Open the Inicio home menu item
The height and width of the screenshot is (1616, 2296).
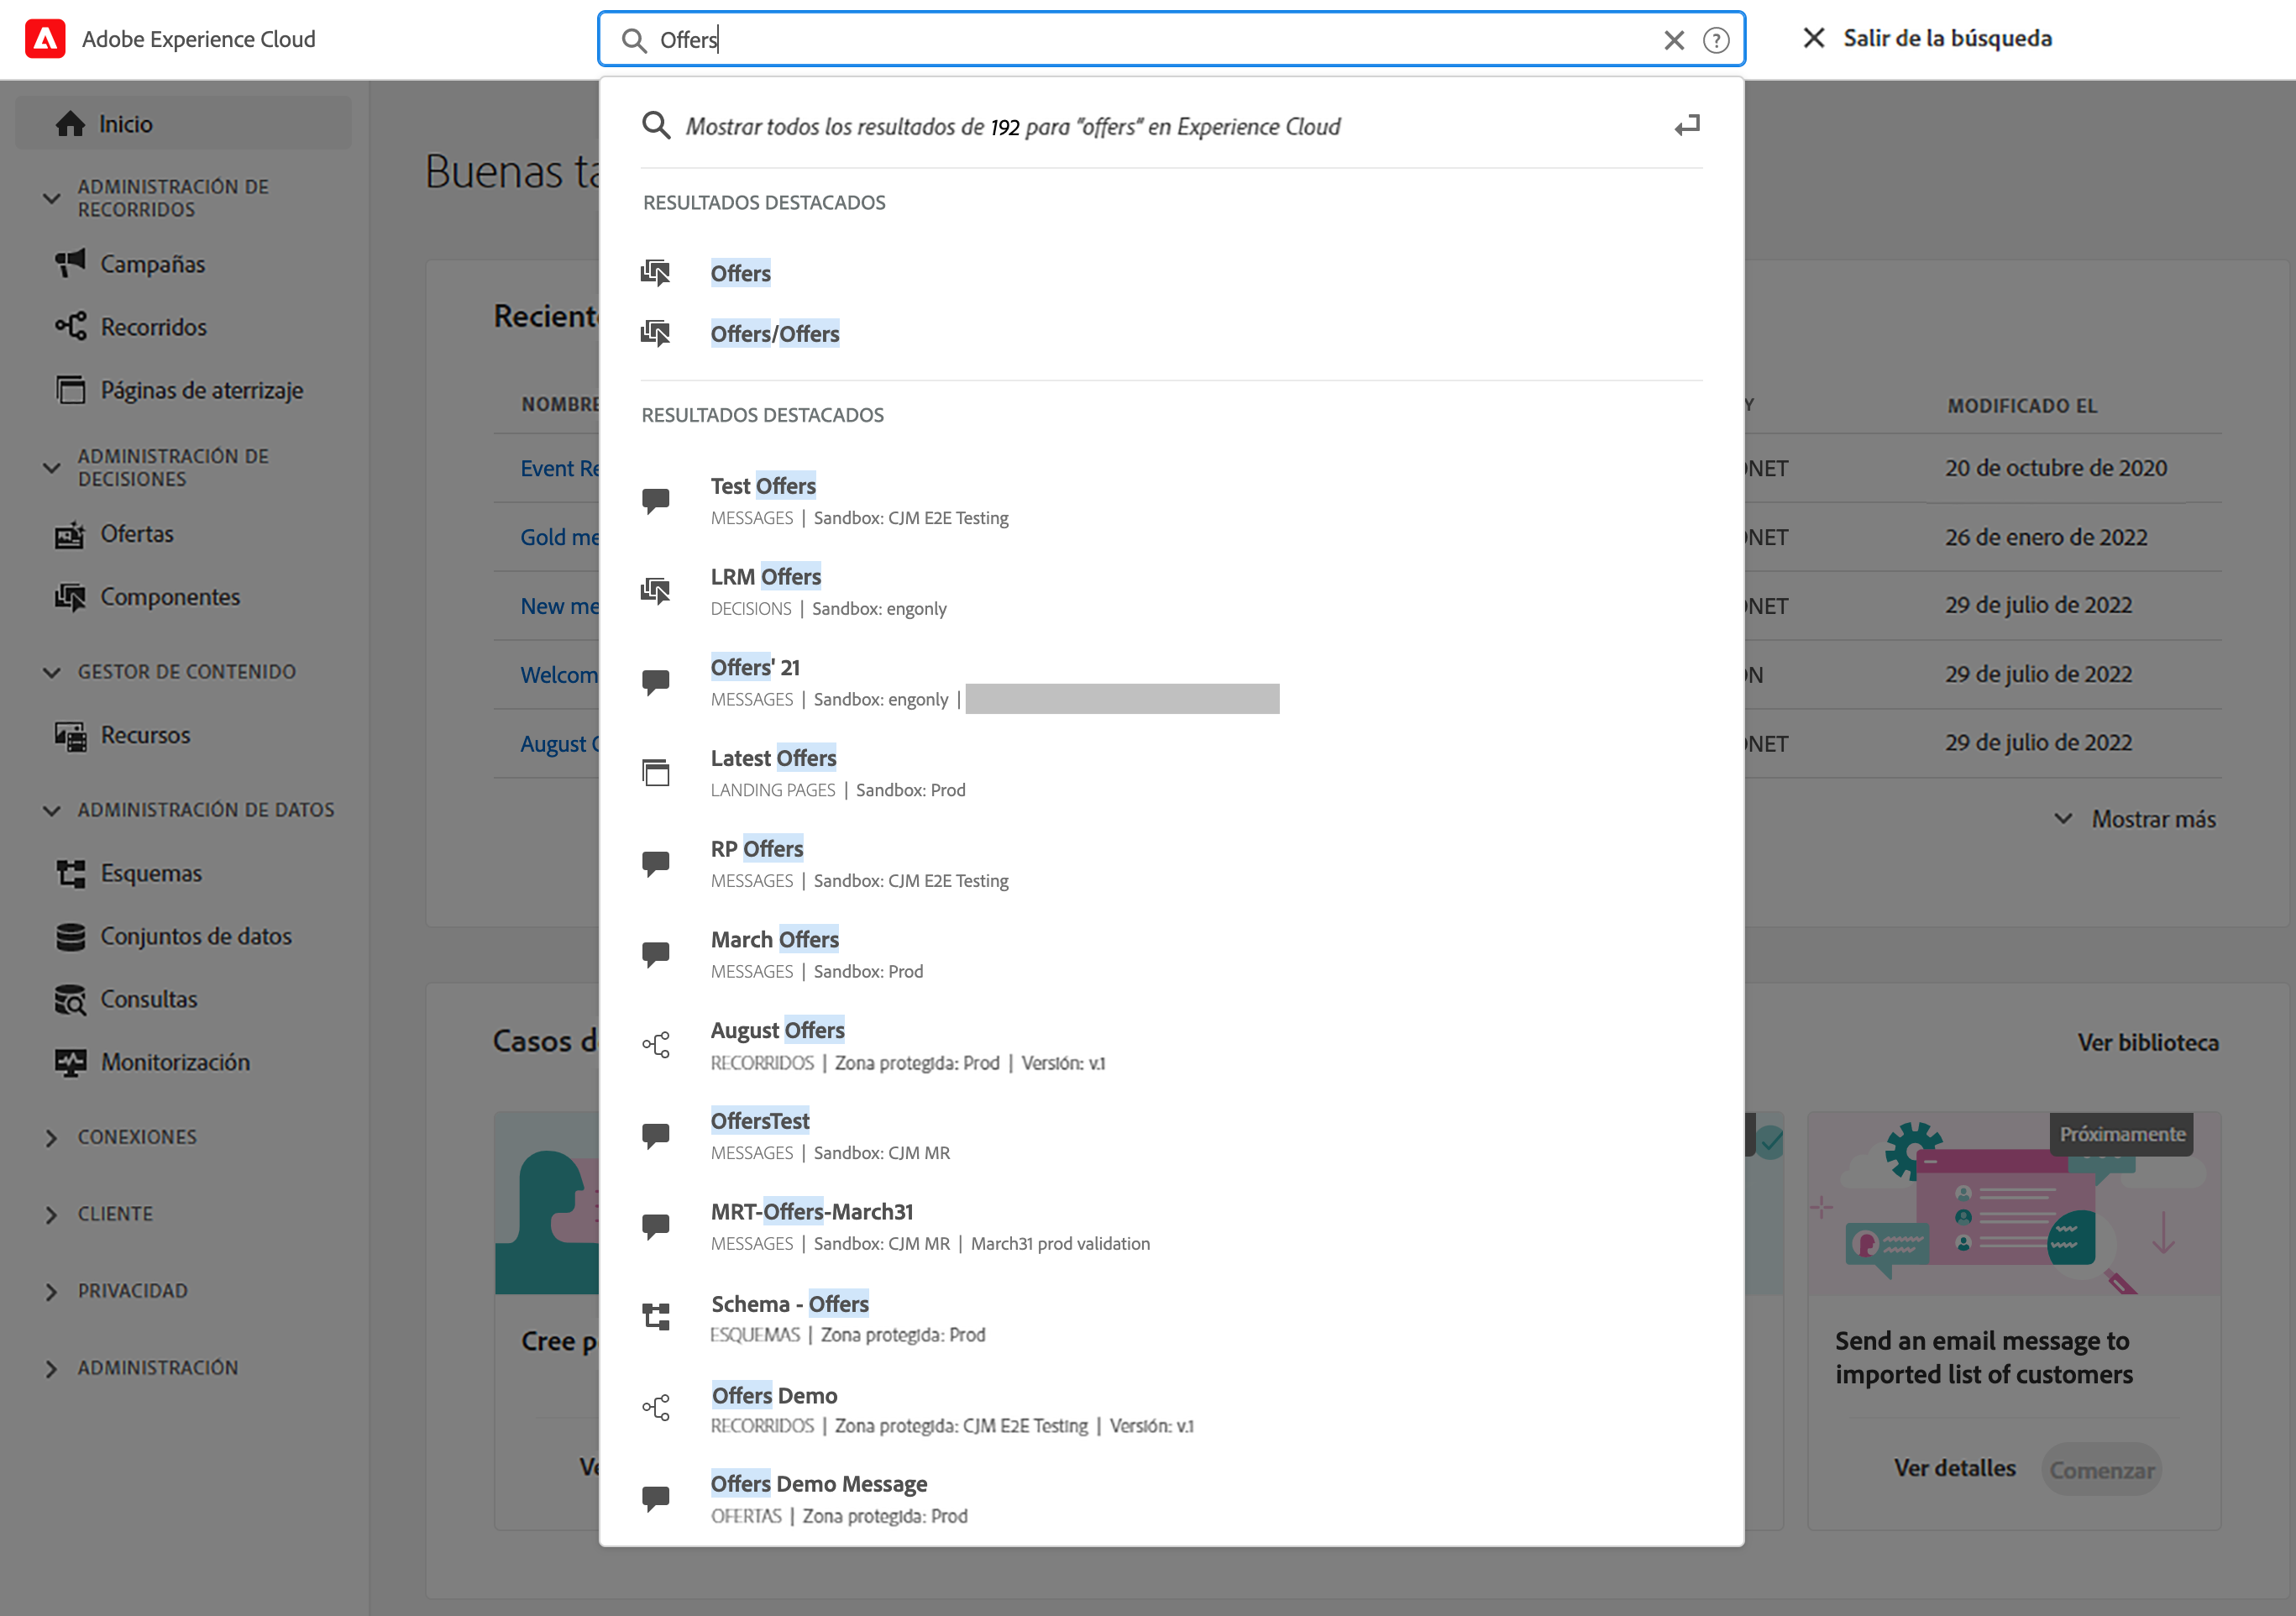(125, 124)
